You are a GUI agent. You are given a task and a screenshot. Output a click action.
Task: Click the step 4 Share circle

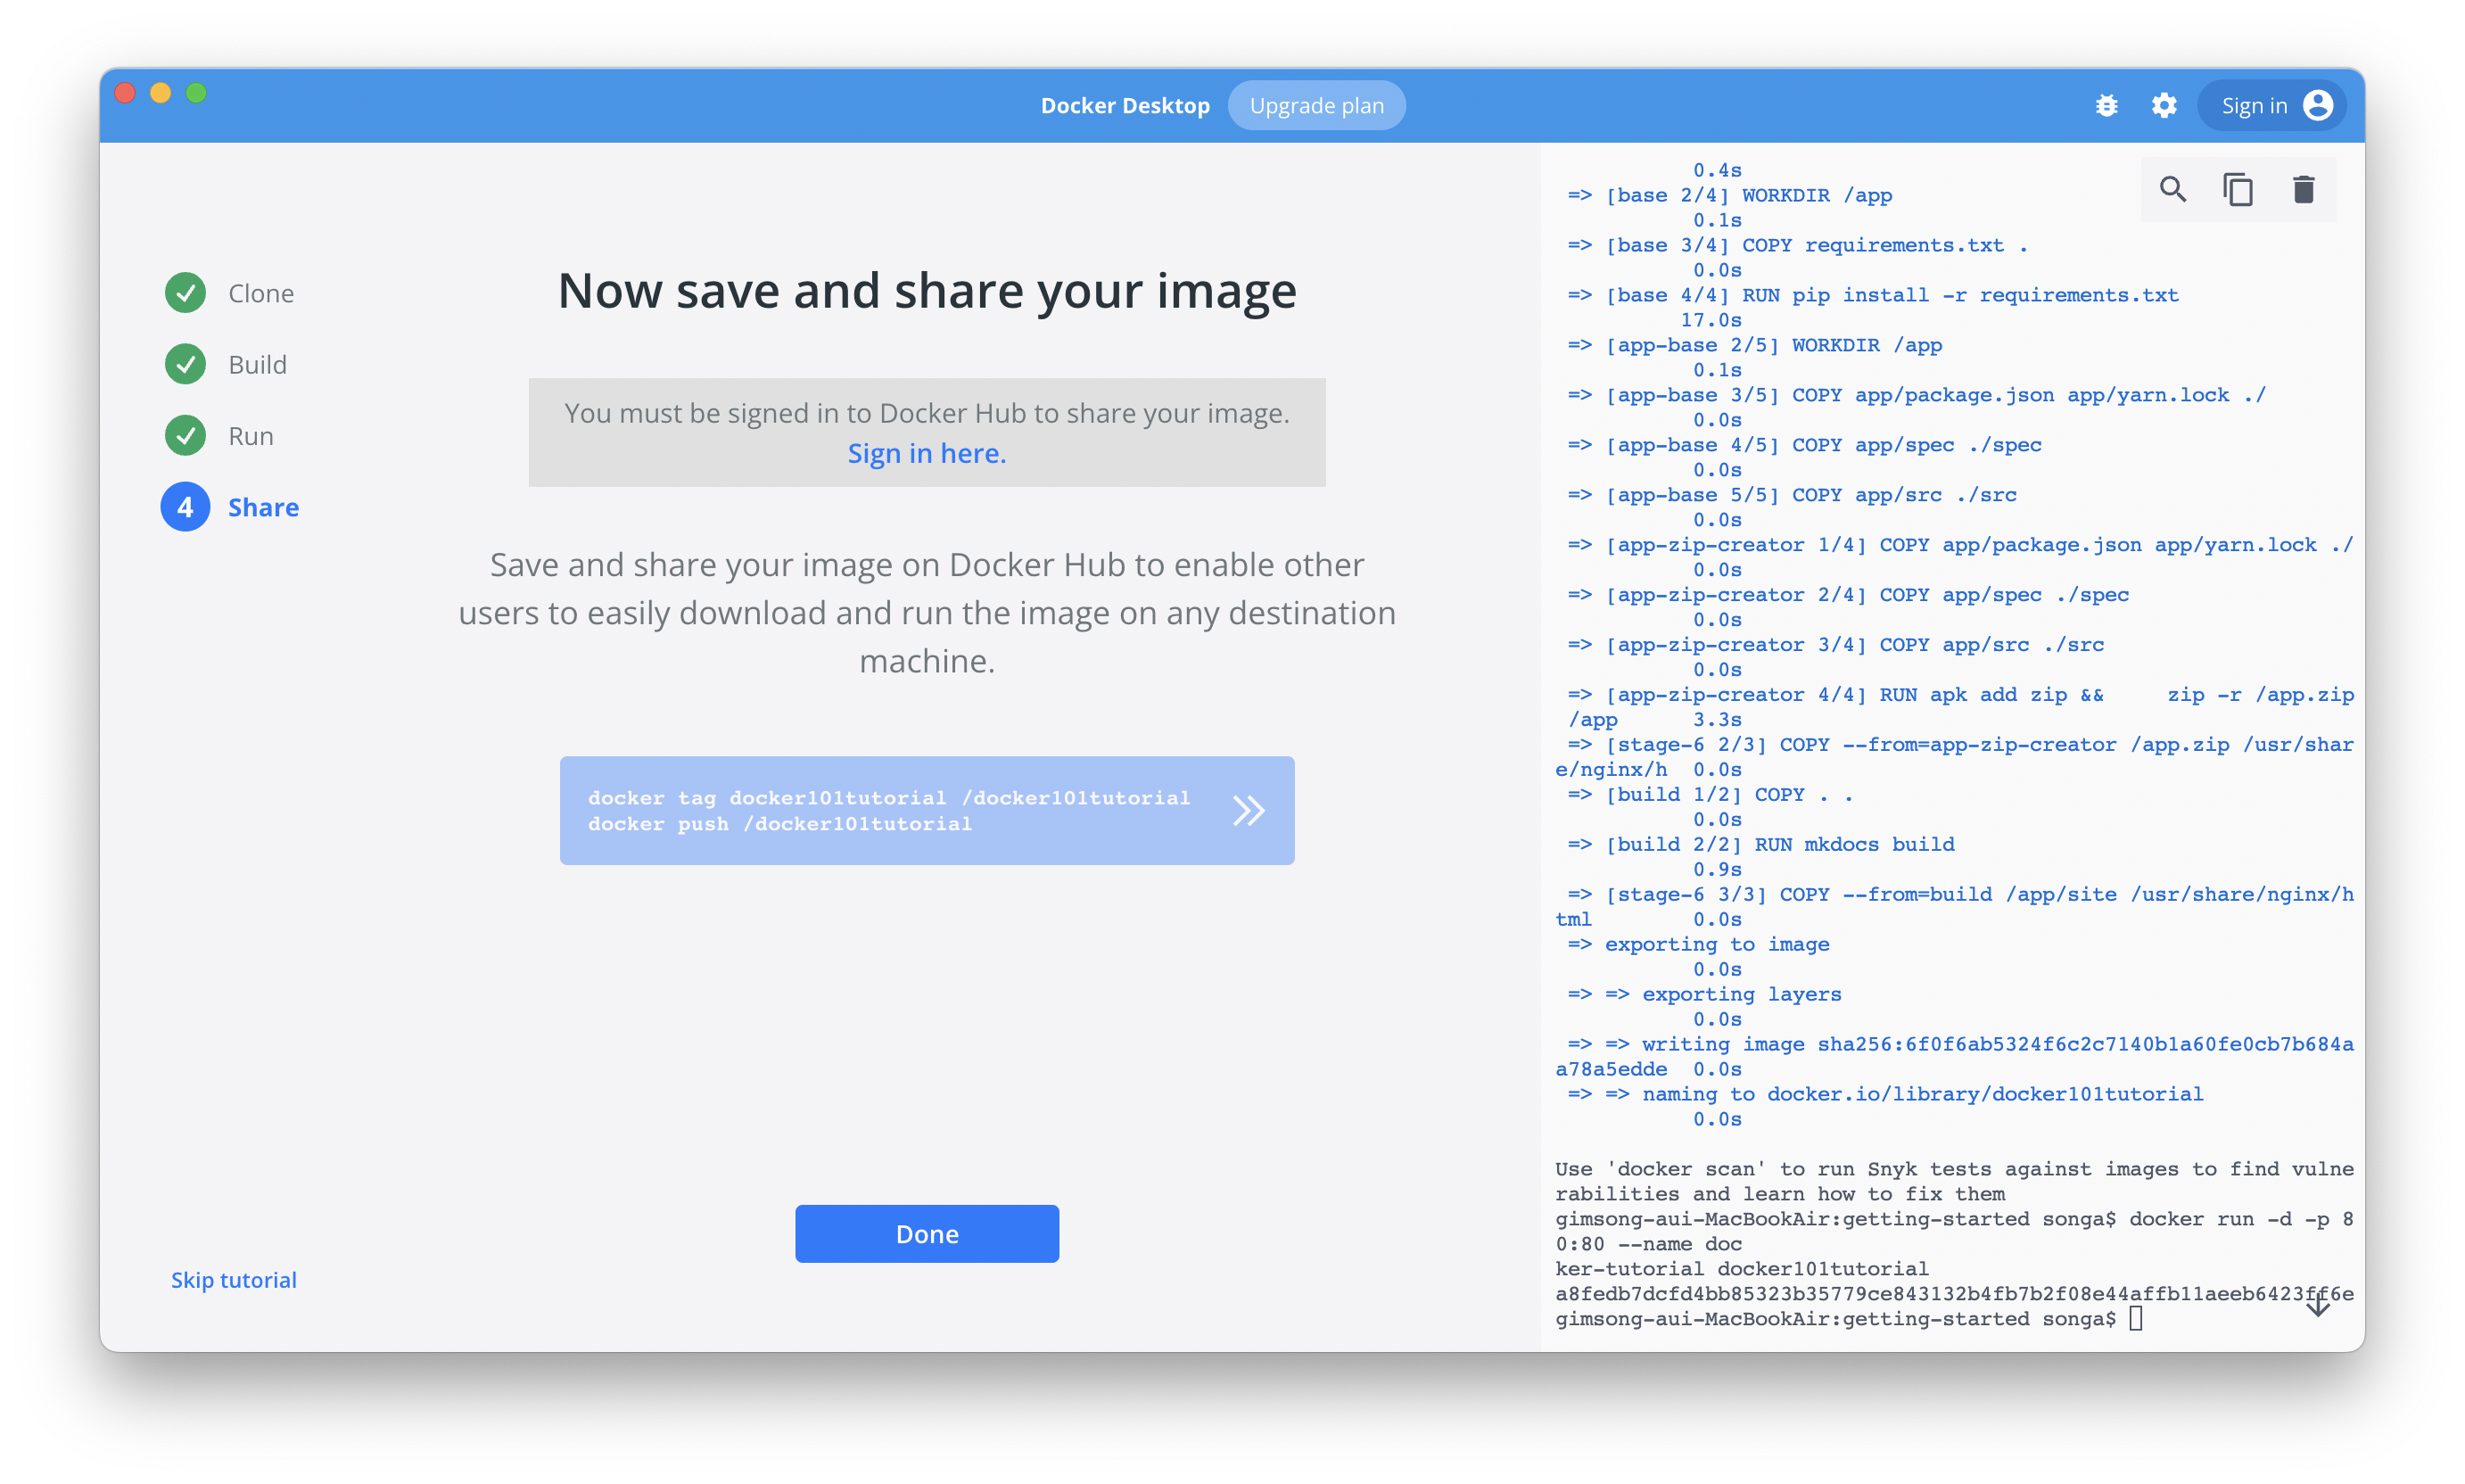point(185,507)
